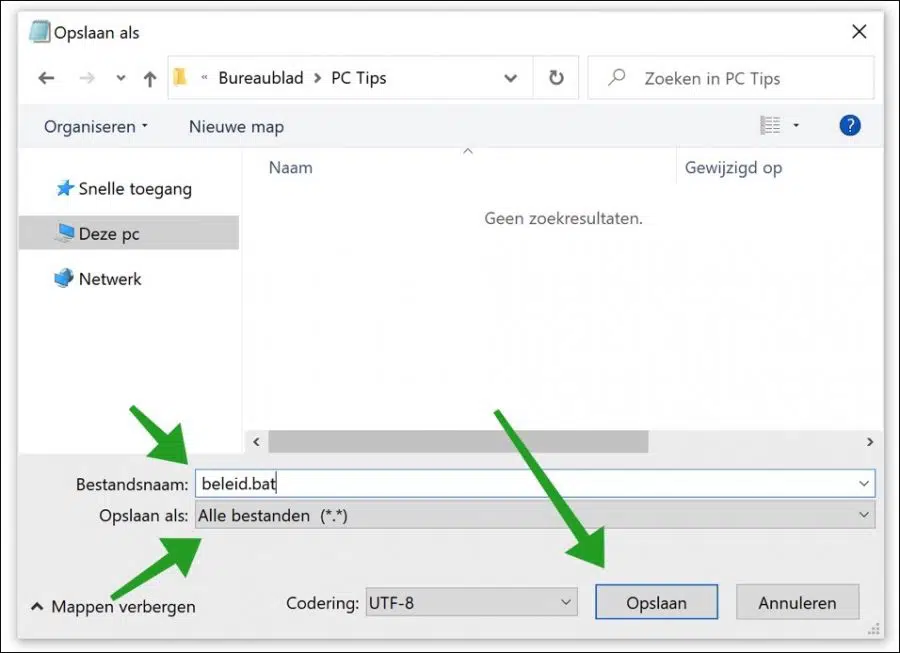Open the Organiseren menu
The width and height of the screenshot is (900, 653).
click(96, 126)
